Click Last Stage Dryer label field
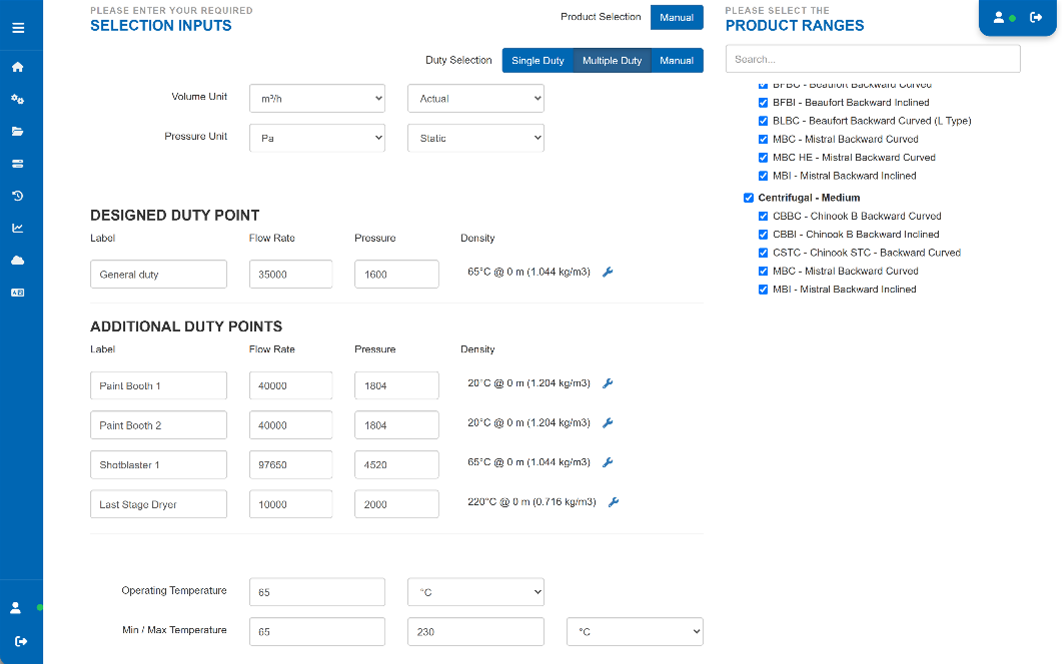The width and height of the screenshot is (1062, 664). coord(158,504)
